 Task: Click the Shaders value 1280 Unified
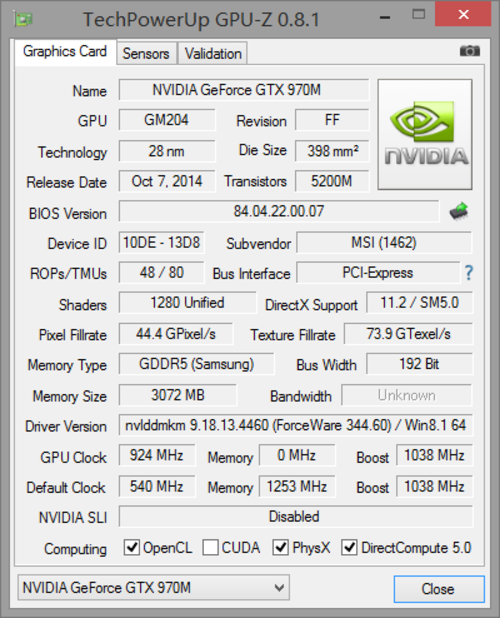(188, 303)
